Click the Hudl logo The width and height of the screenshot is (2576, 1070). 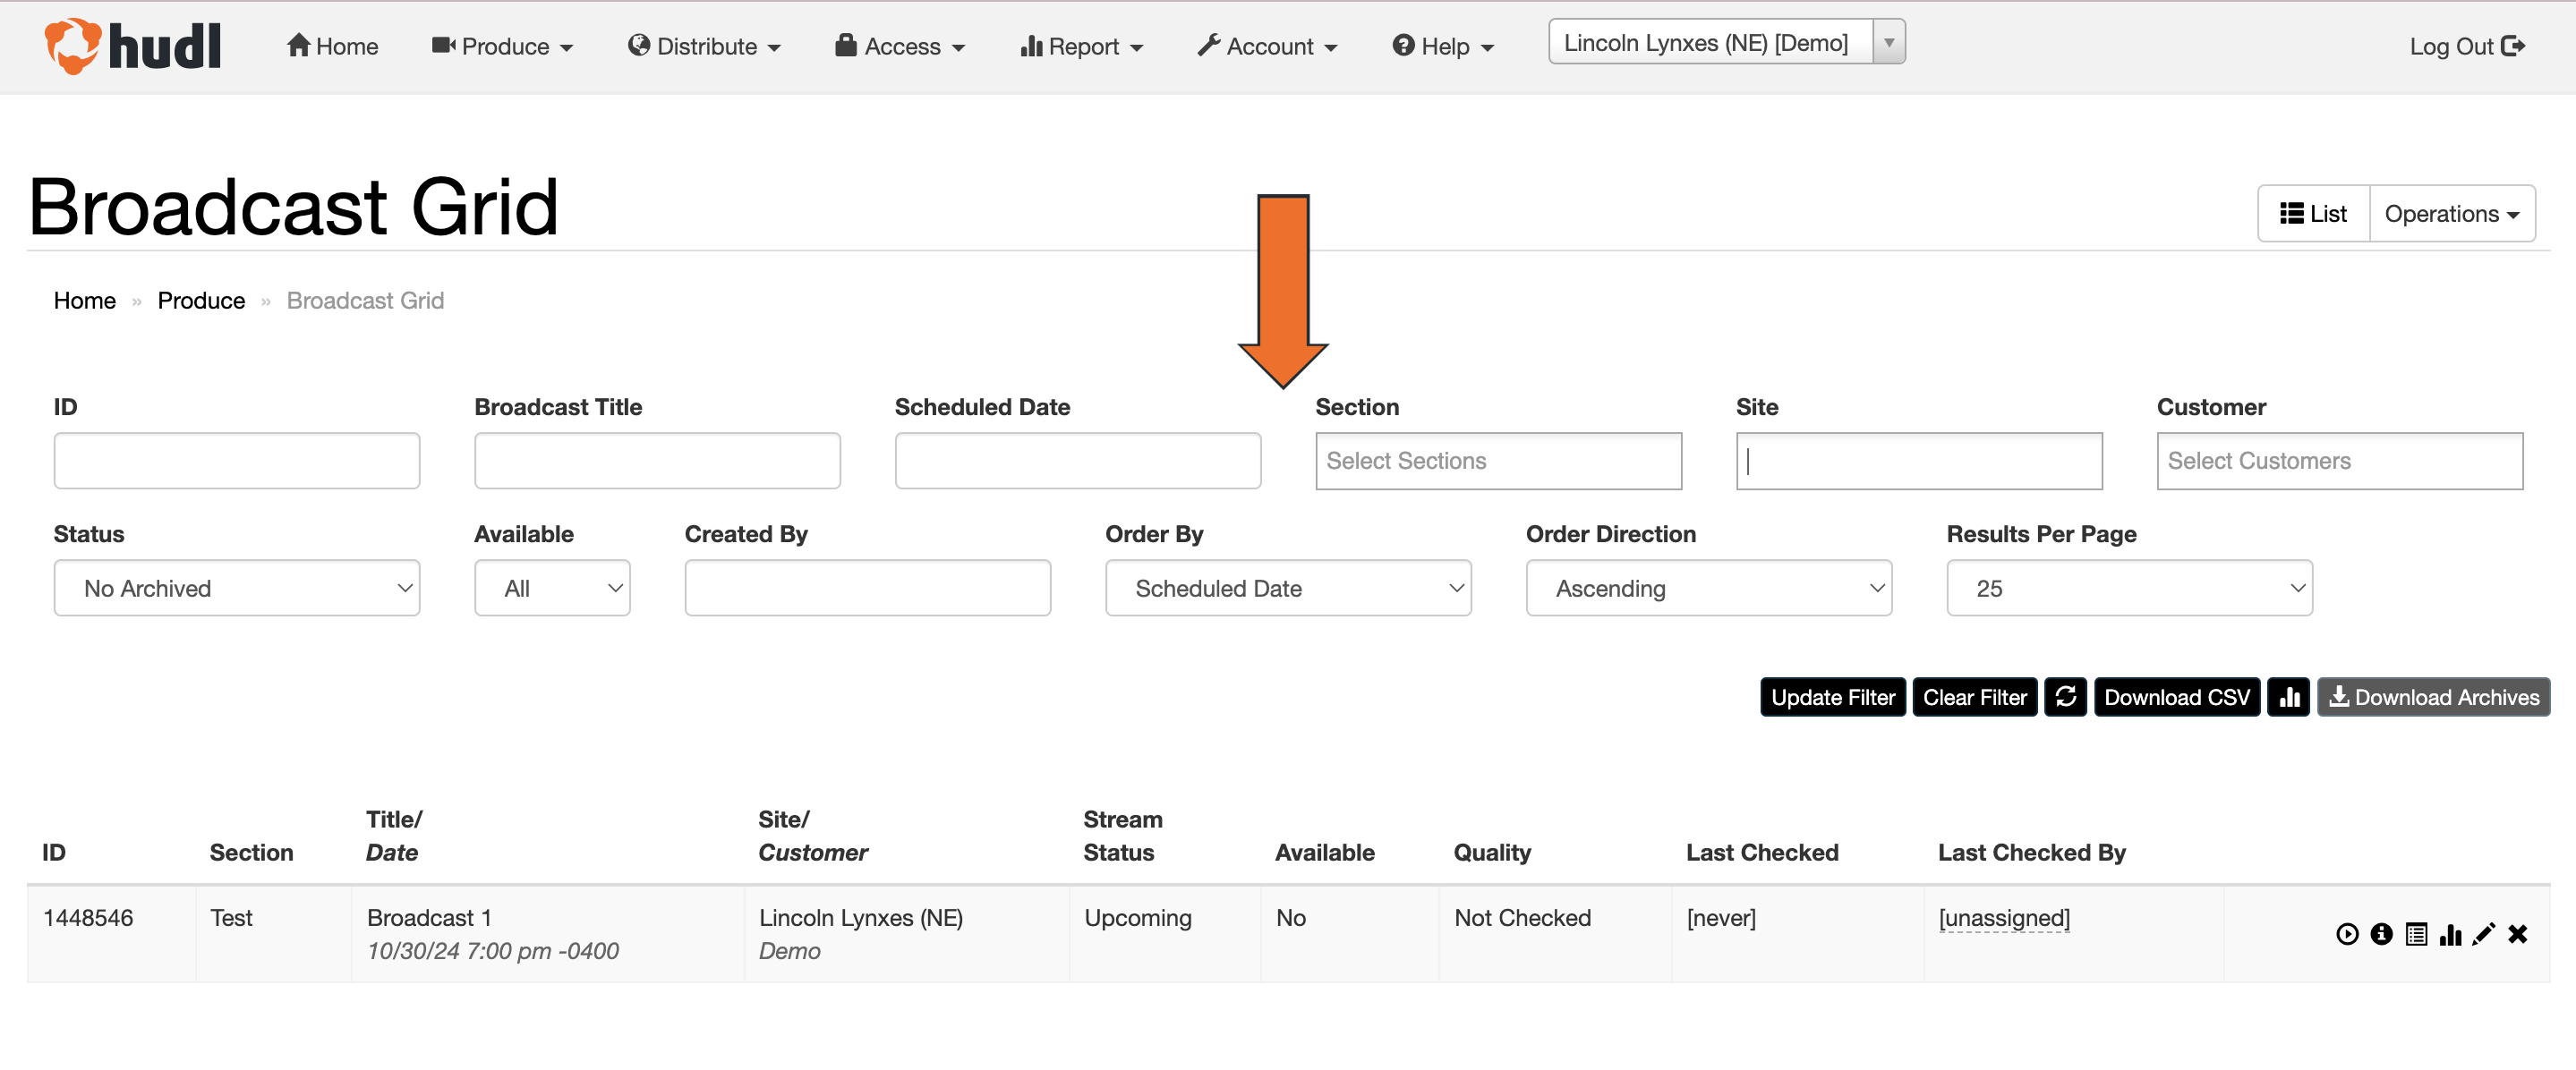[x=133, y=46]
